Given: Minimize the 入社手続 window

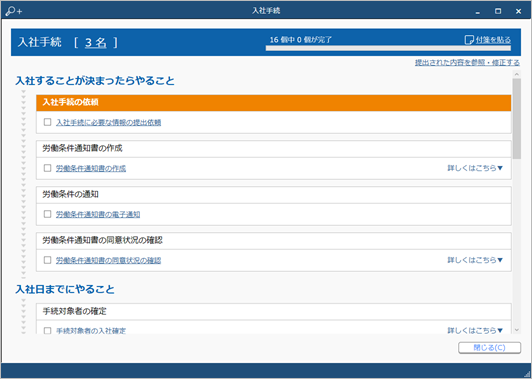Looking at the screenshot, I should [x=477, y=11].
